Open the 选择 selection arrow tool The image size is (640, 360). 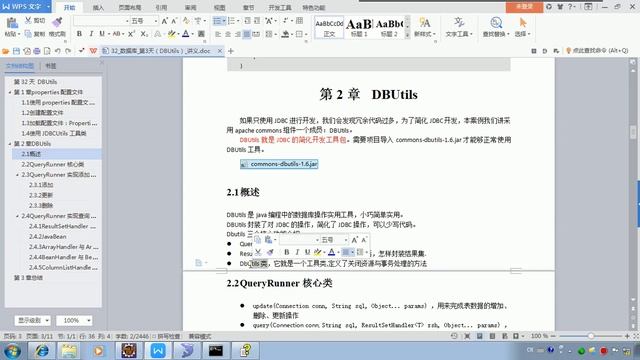tap(522, 28)
